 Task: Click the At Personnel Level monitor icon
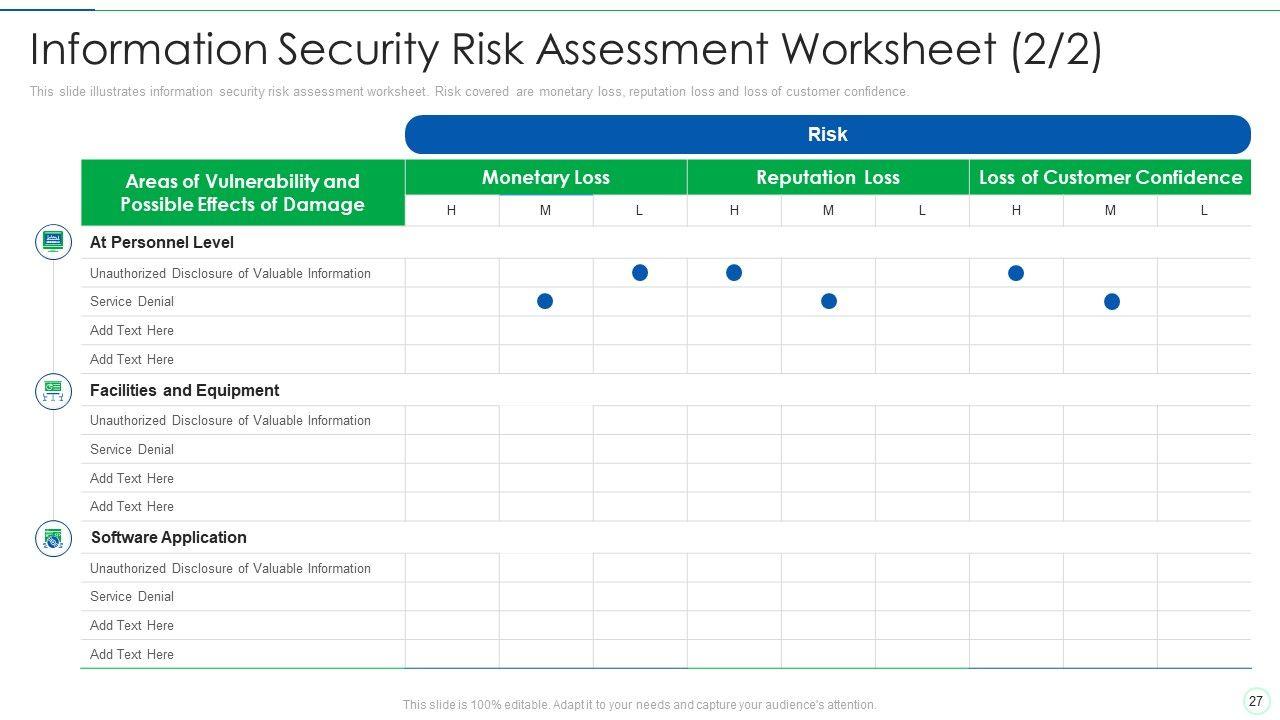[53, 242]
